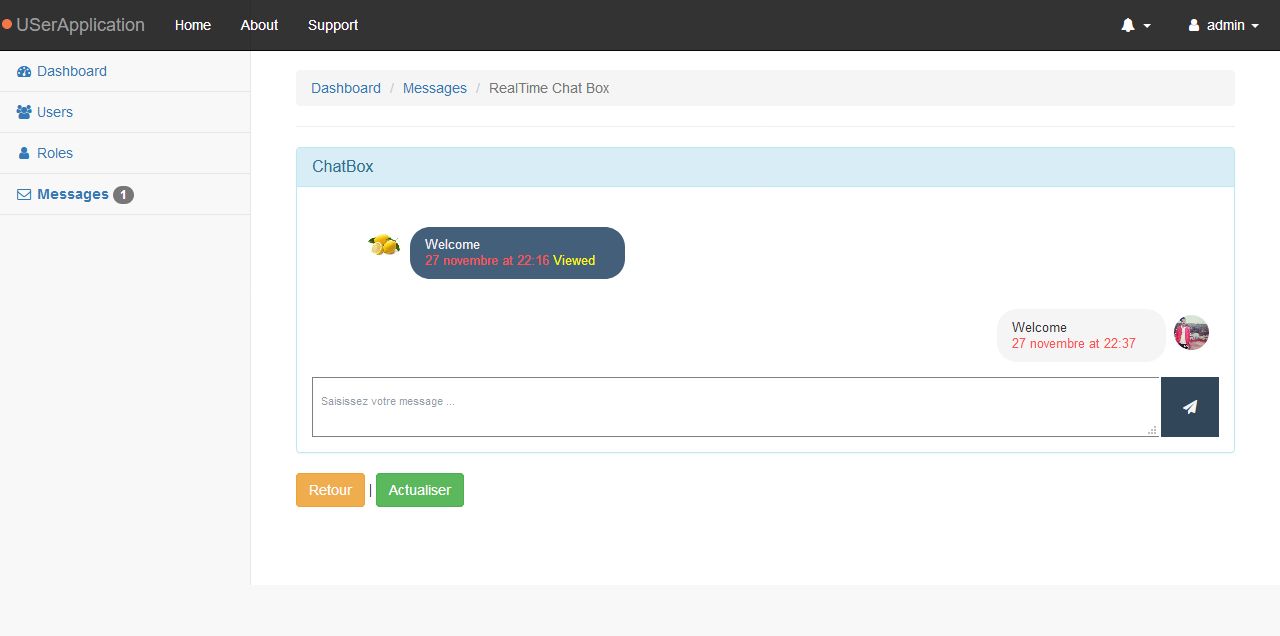This screenshot has height=636, width=1280.
Task: Follow the Dashboard breadcrumb link
Action: 346,88
